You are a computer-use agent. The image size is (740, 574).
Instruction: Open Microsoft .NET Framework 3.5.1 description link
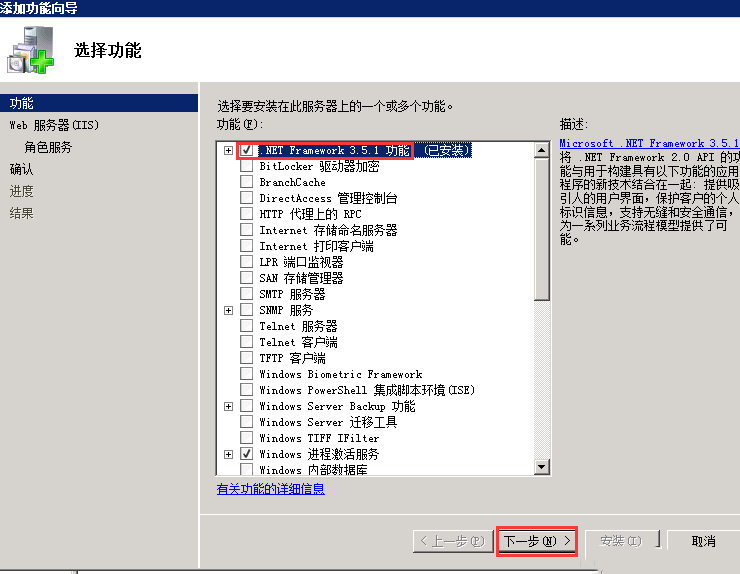click(649, 143)
